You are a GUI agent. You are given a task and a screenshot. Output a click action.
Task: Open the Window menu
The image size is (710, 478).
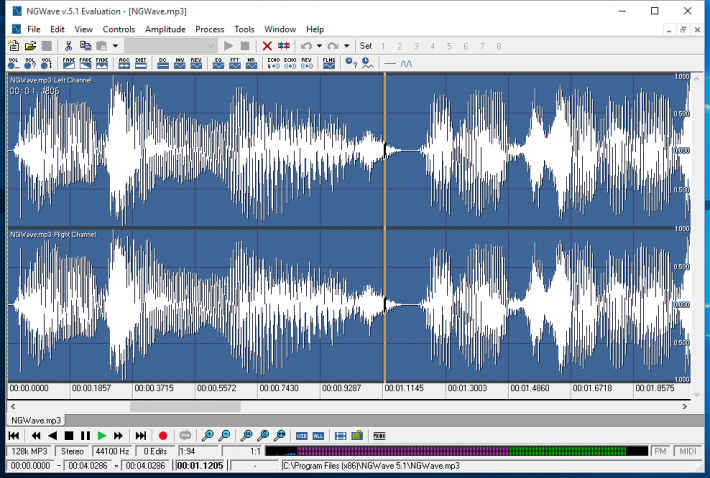point(280,29)
